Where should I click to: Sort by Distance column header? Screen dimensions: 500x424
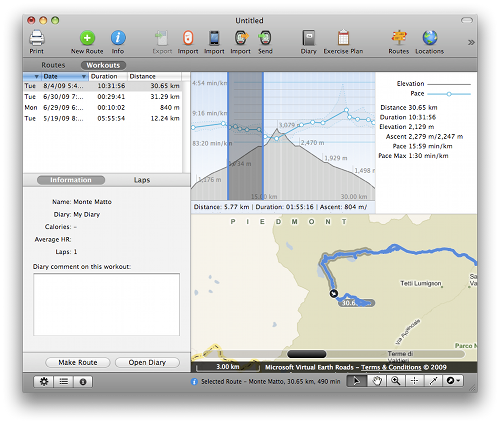155,76
